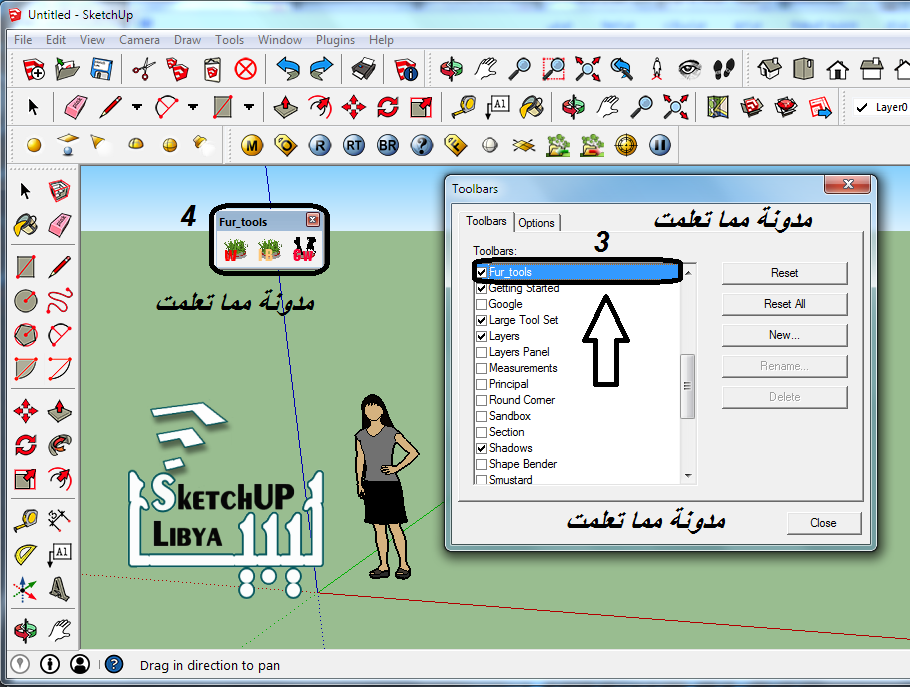910x687 pixels.
Task: Enable the Round Corner toolbar checkbox
Action: (482, 399)
